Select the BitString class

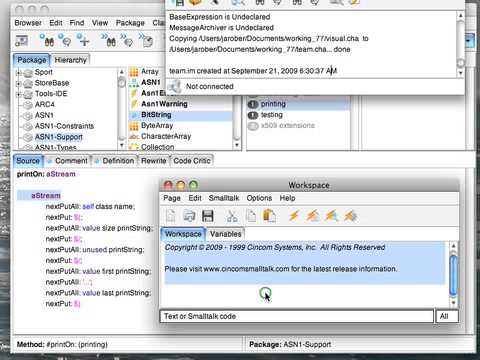point(156,115)
